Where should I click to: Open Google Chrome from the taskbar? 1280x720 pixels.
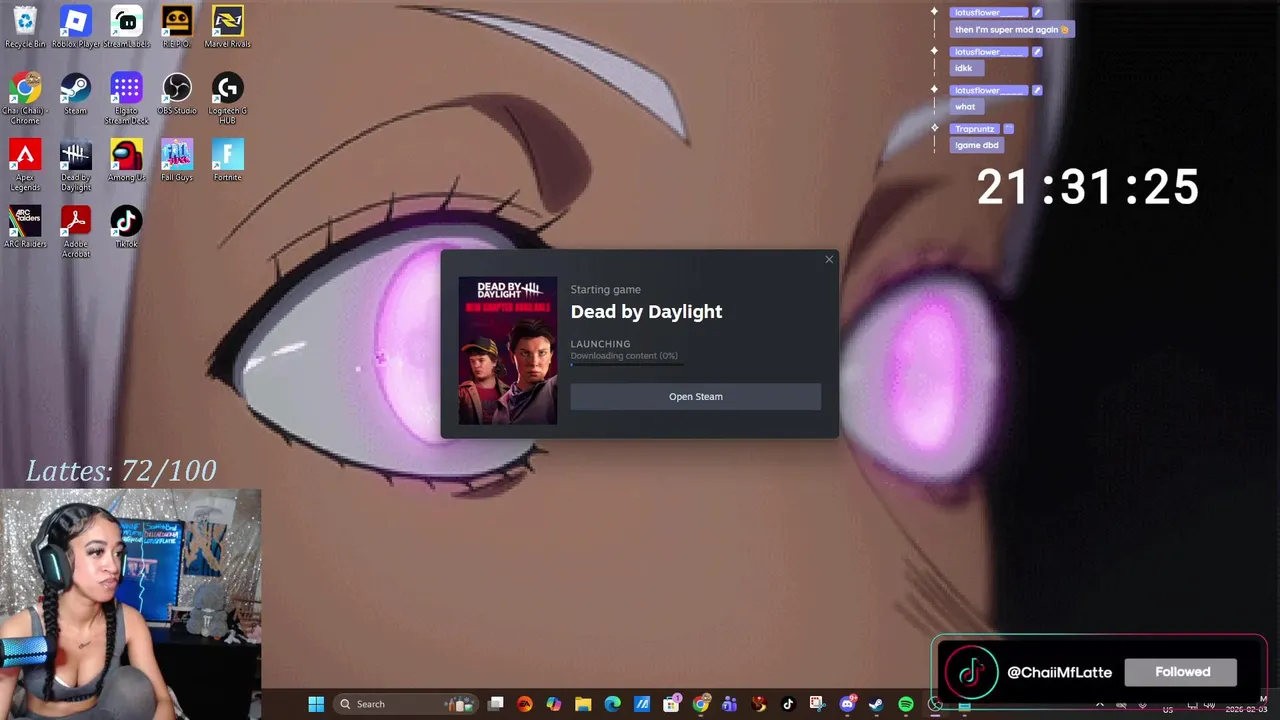click(701, 704)
